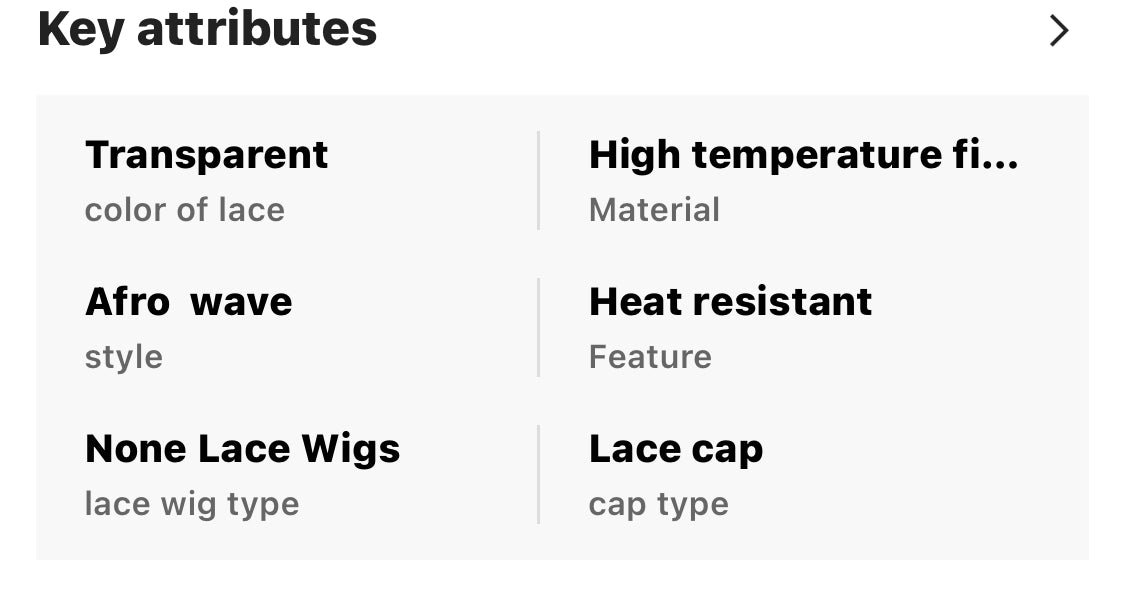Image resolution: width=1125 pixels, height=589 pixels.
Task: Select the Transparent attribute value
Action: 206,155
